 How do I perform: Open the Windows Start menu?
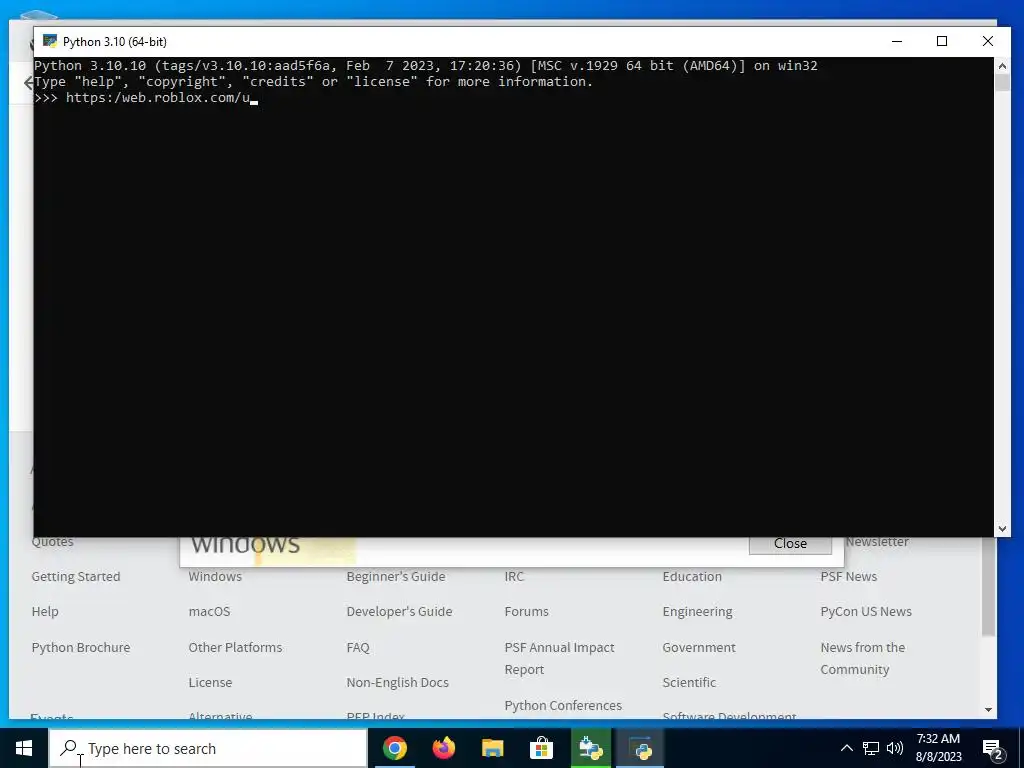pyautogui.click(x=24, y=748)
